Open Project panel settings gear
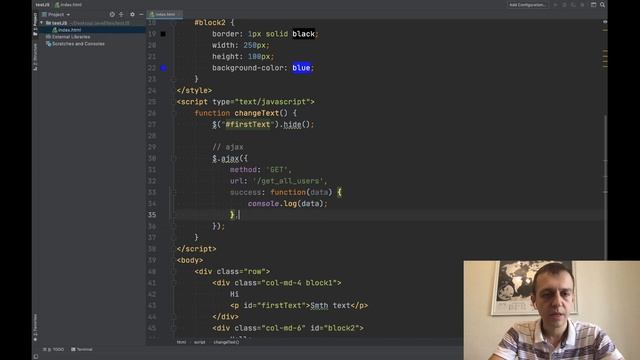The width and height of the screenshot is (640, 360). point(132,14)
